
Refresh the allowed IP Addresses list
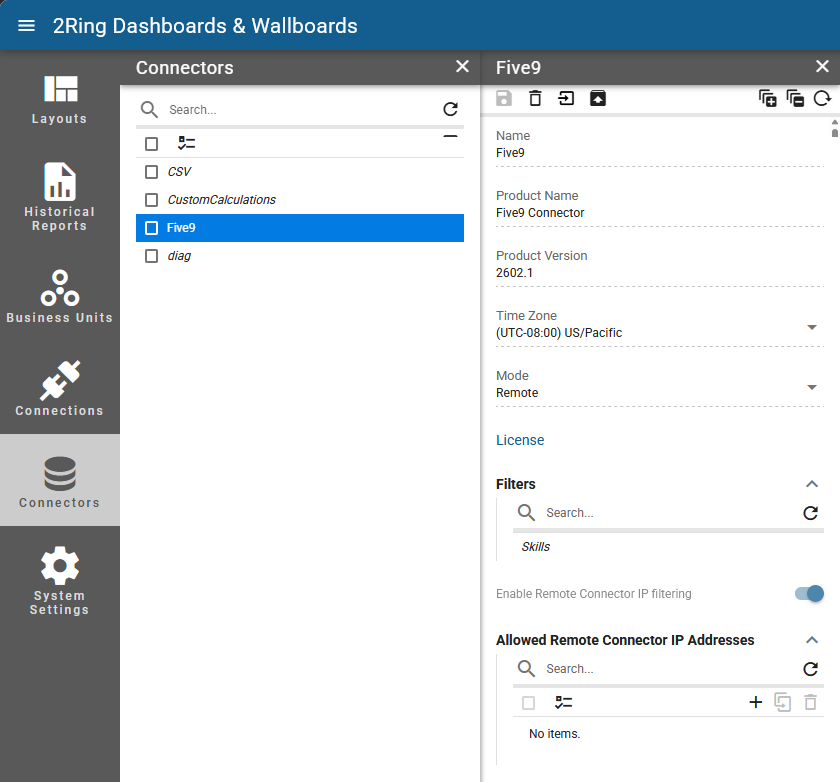click(811, 669)
